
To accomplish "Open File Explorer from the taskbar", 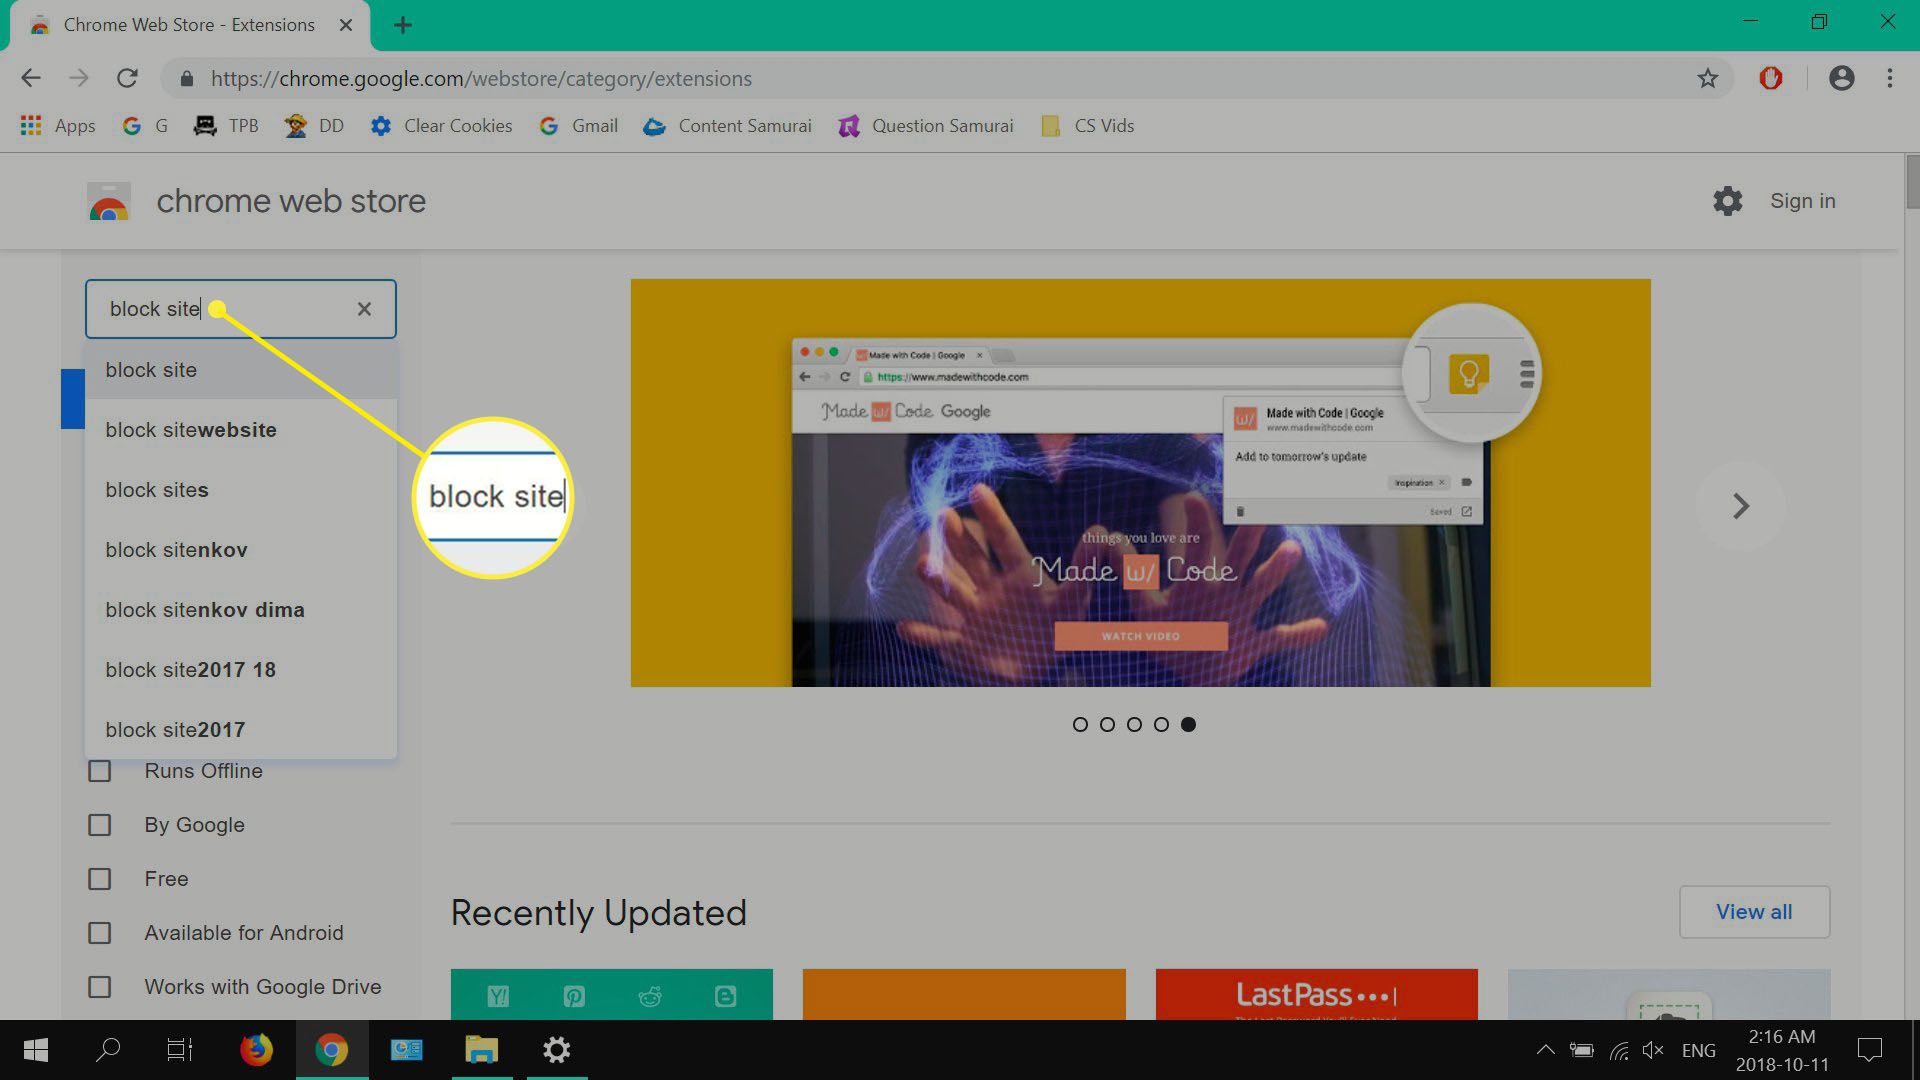I will point(481,1050).
